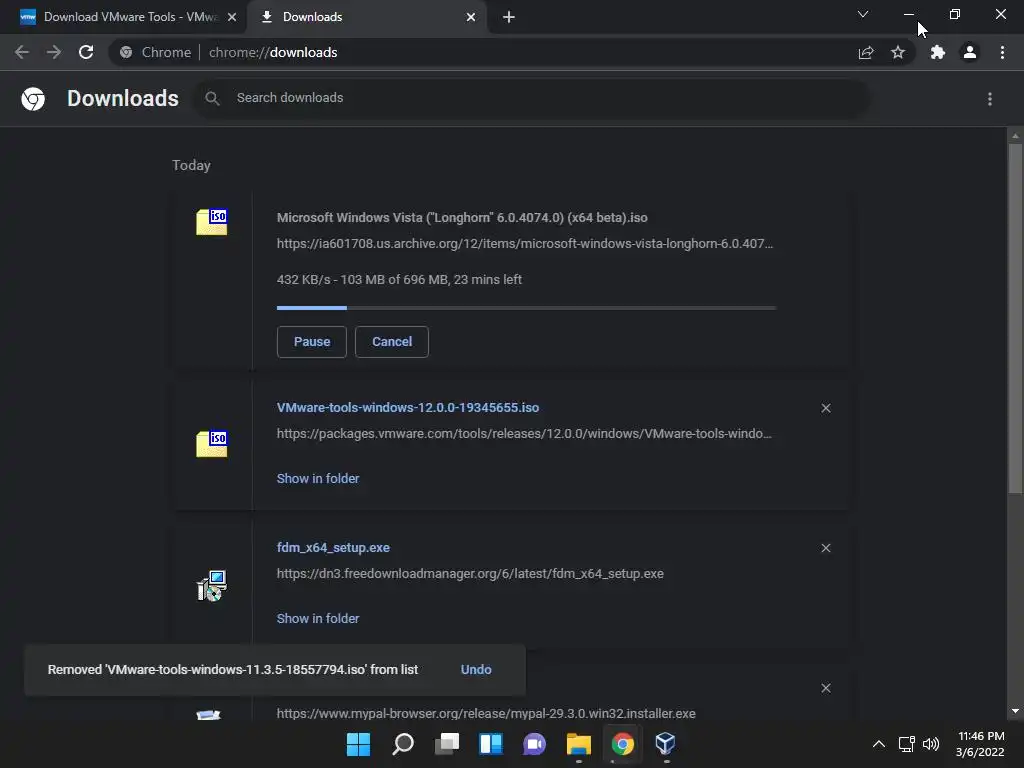Open the VMware-tools-windows-12.0.0-19345655.iso file link

click(408, 408)
